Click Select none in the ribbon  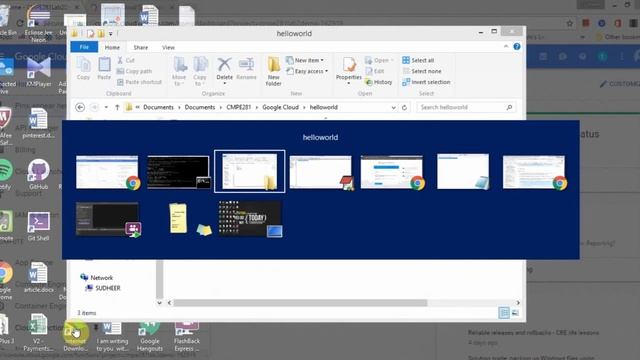pos(422,71)
